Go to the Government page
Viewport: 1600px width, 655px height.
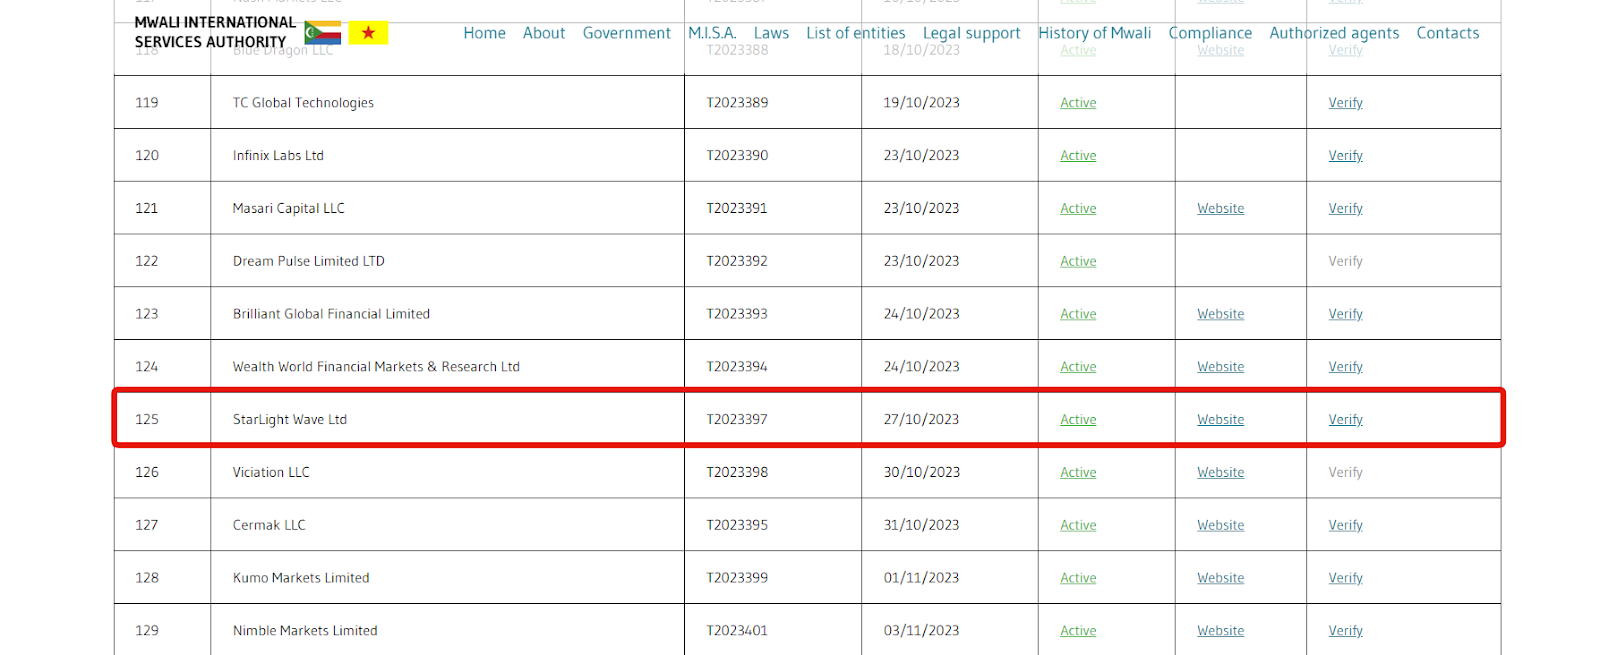coord(627,33)
